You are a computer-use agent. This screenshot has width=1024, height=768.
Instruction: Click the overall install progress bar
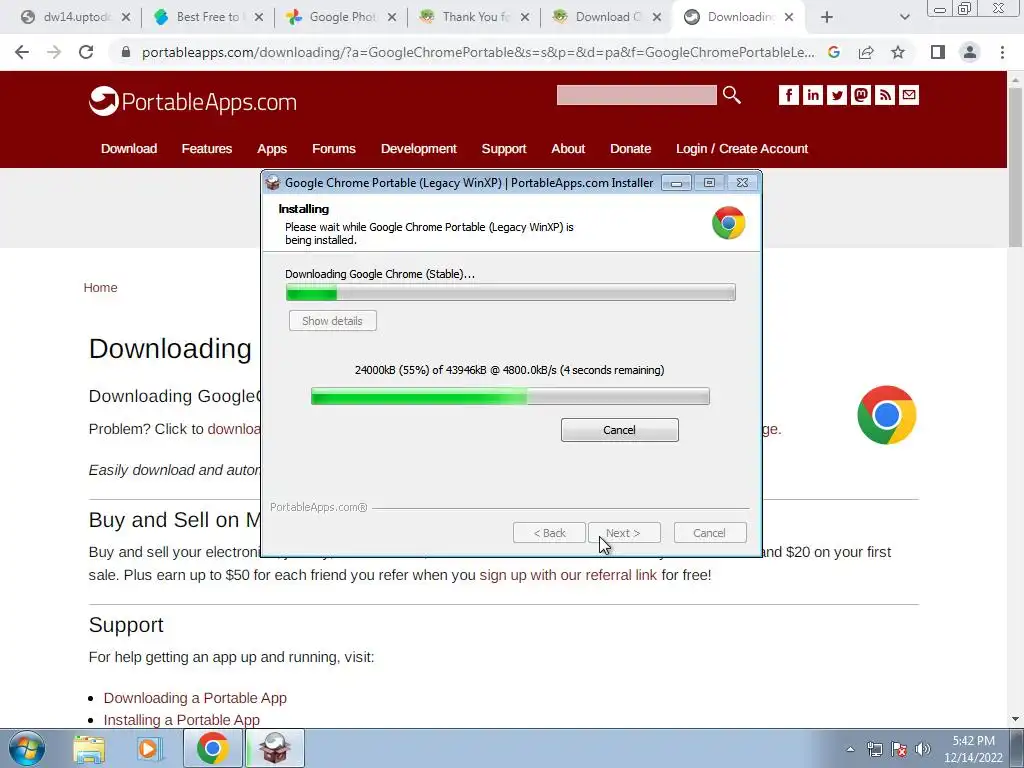511,293
